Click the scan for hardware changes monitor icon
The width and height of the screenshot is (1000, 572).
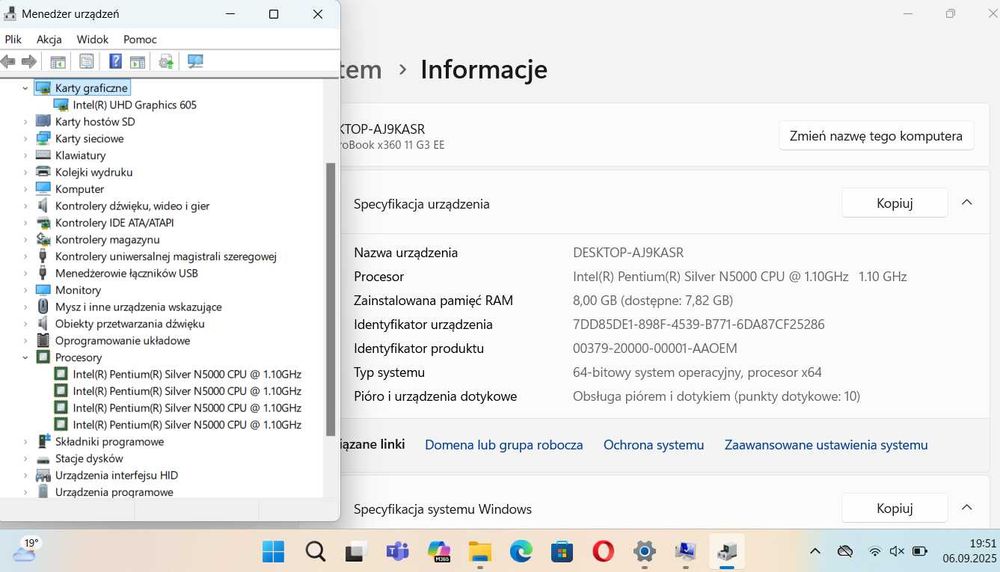[195, 61]
